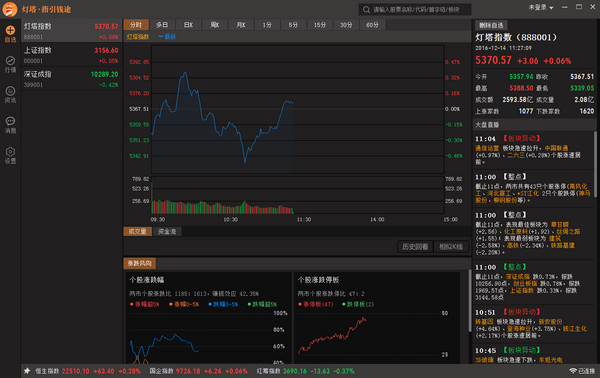Select 上证指数 000001 in watchlist
This screenshot has height=378, width=600.
click(71, 55)
